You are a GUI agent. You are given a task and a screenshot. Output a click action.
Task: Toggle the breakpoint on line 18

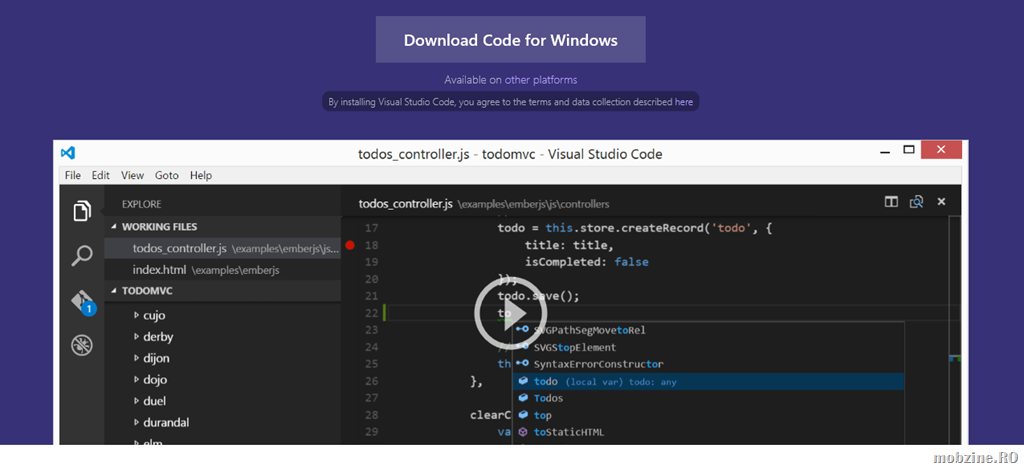point(349,245)
